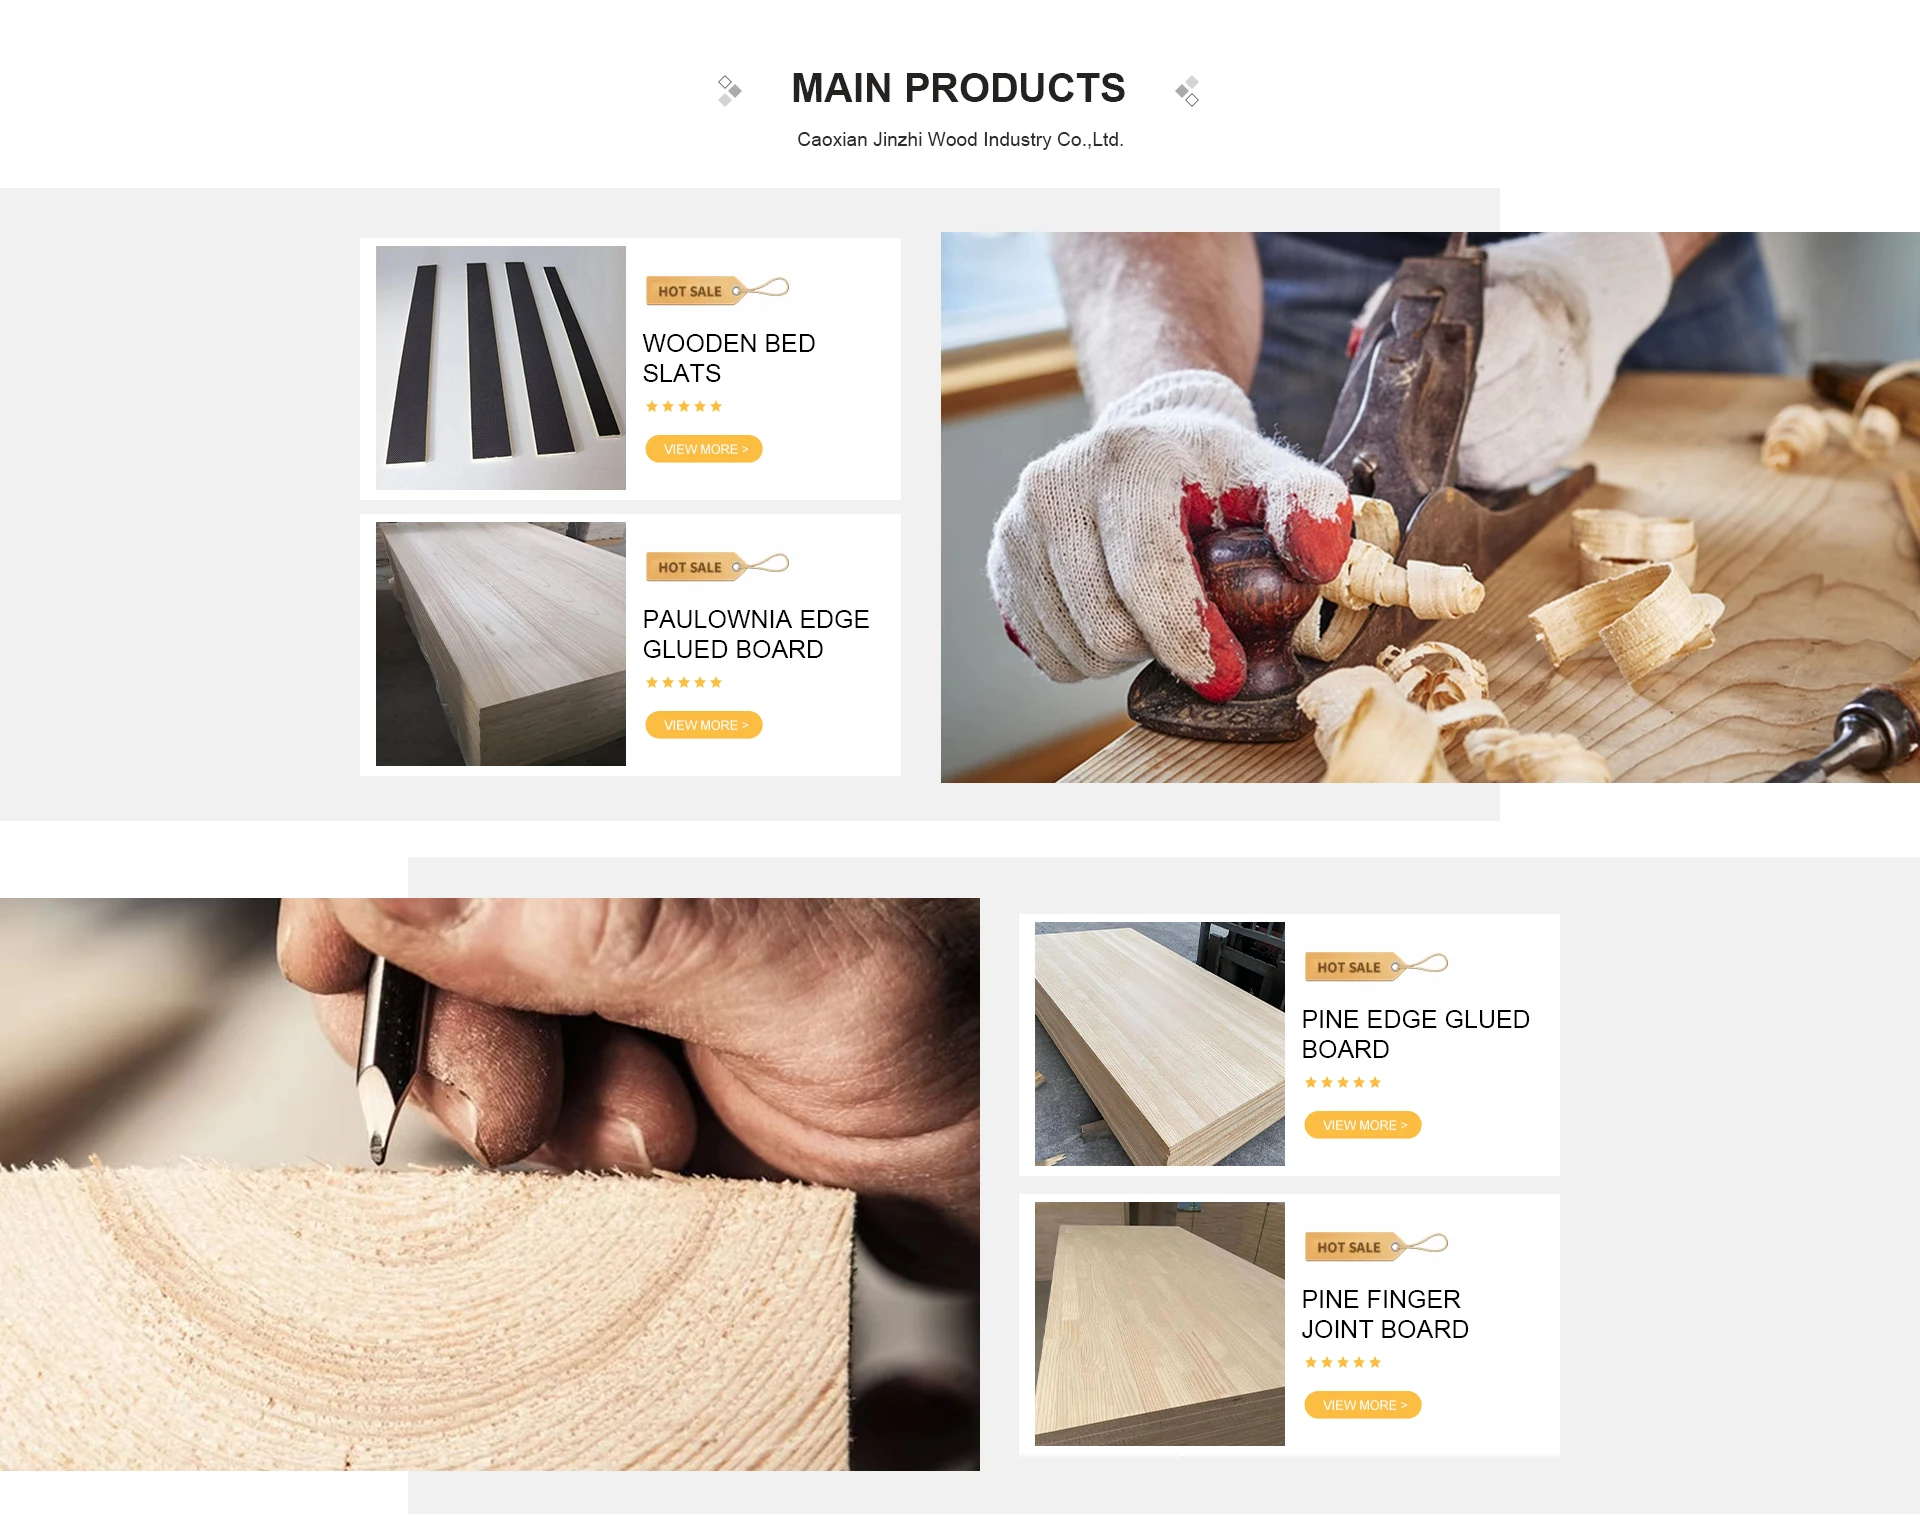
Task: Click the Hot Sale tag above Wooden Bed Slats
Action: coord(716,290)
